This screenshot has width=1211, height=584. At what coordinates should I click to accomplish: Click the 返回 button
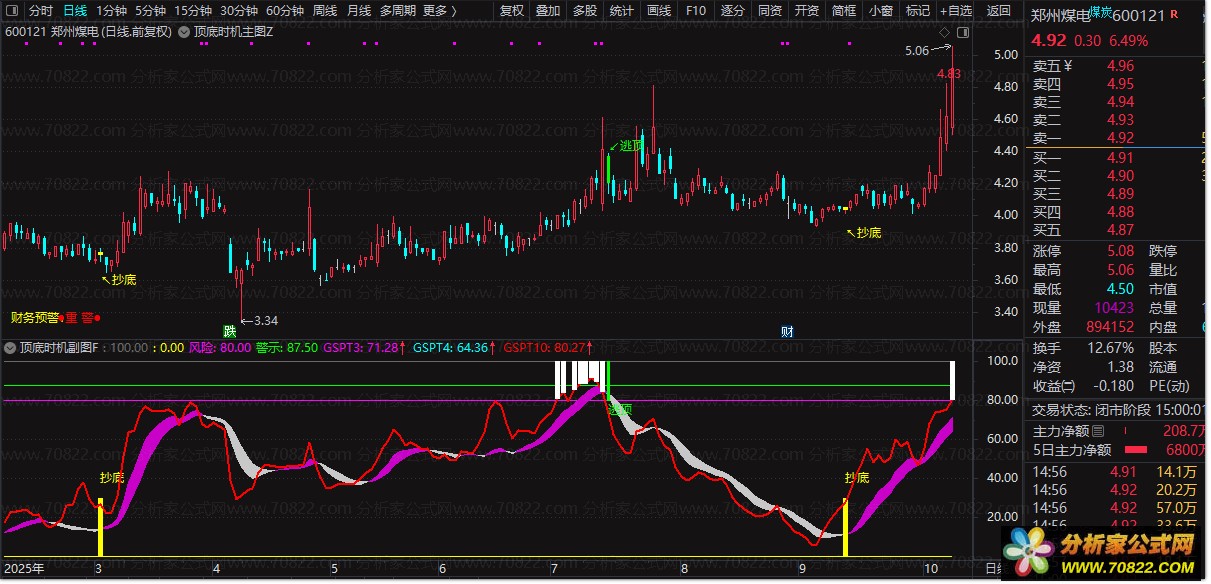click(998, 11)
